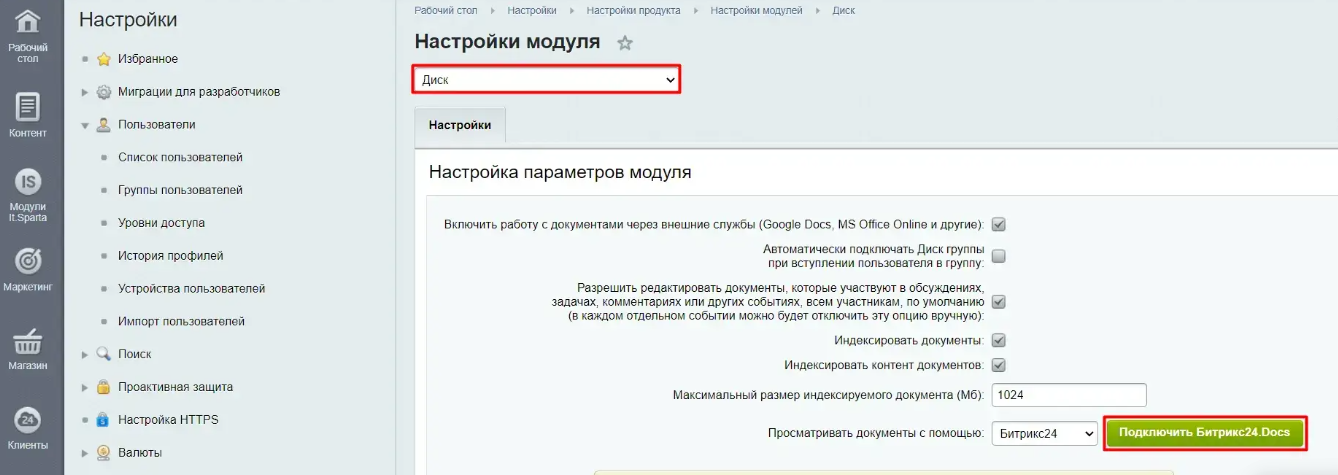Collapse the Пользователи tree section

click(85, 126)
